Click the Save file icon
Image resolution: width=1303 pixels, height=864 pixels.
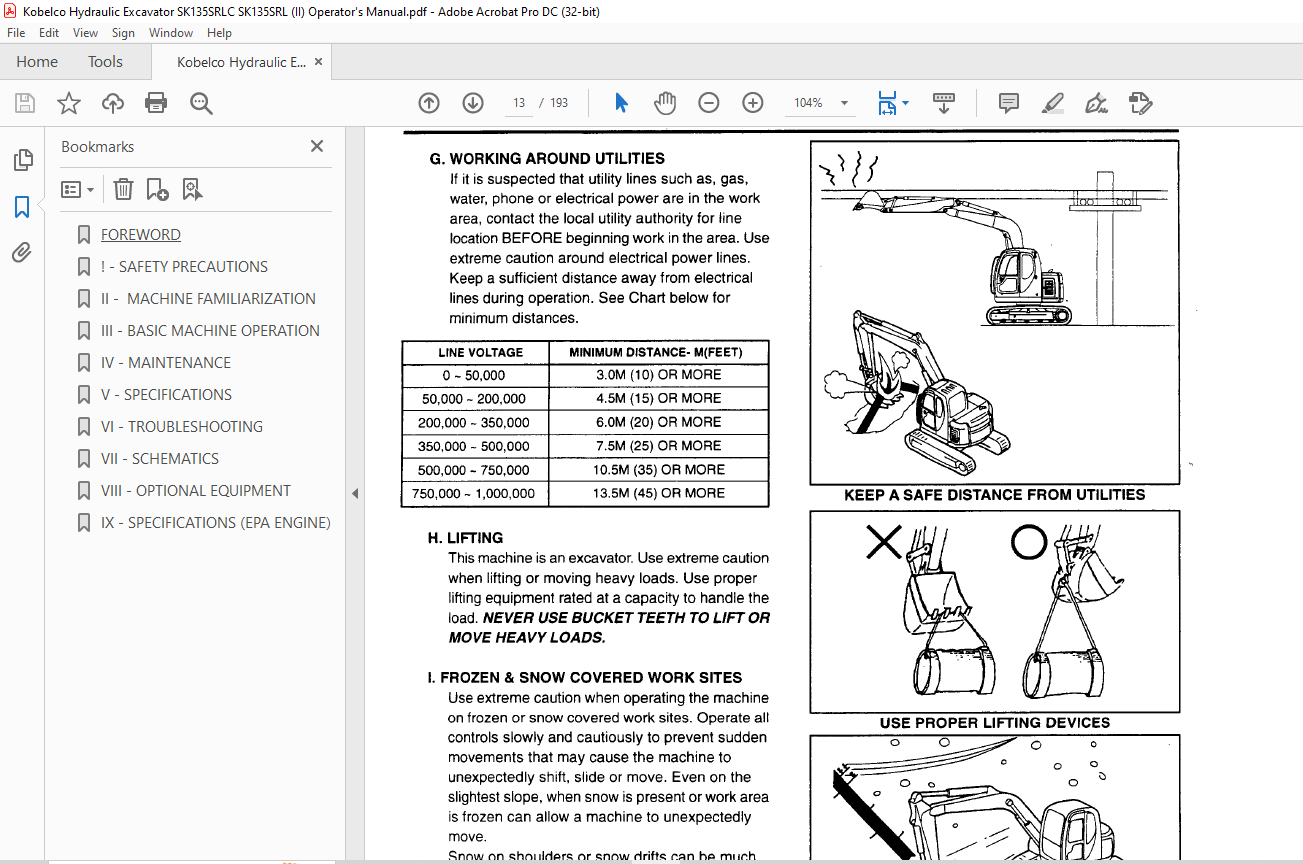(25, 103)
